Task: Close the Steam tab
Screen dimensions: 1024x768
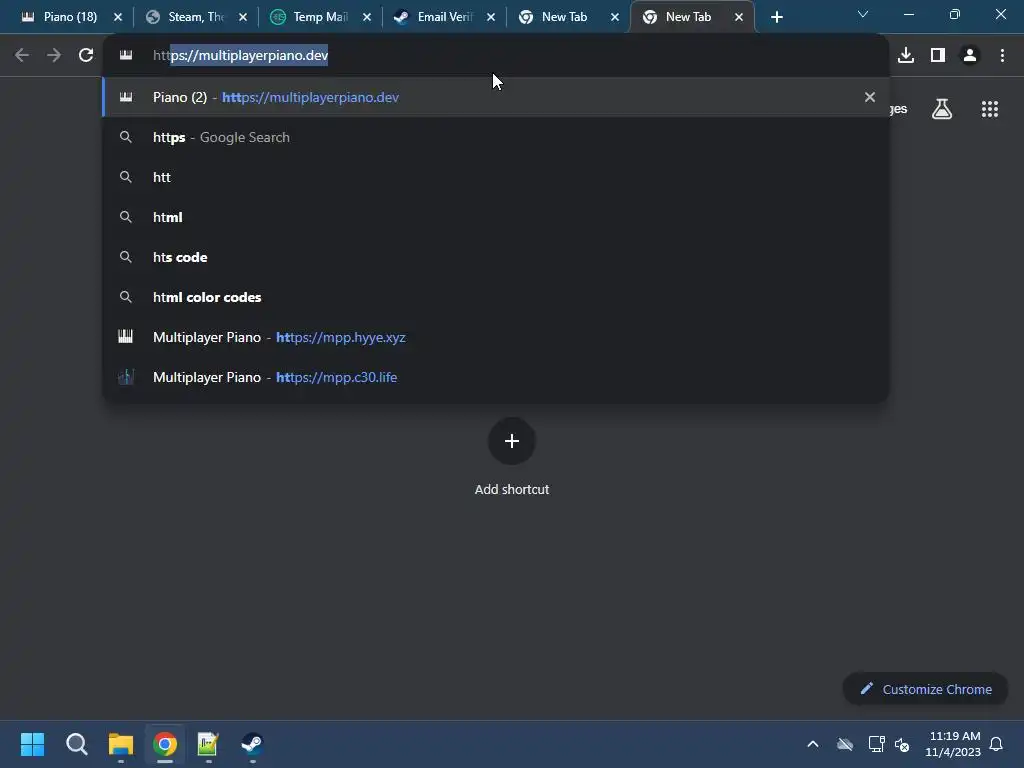Action: click(243, 17)
